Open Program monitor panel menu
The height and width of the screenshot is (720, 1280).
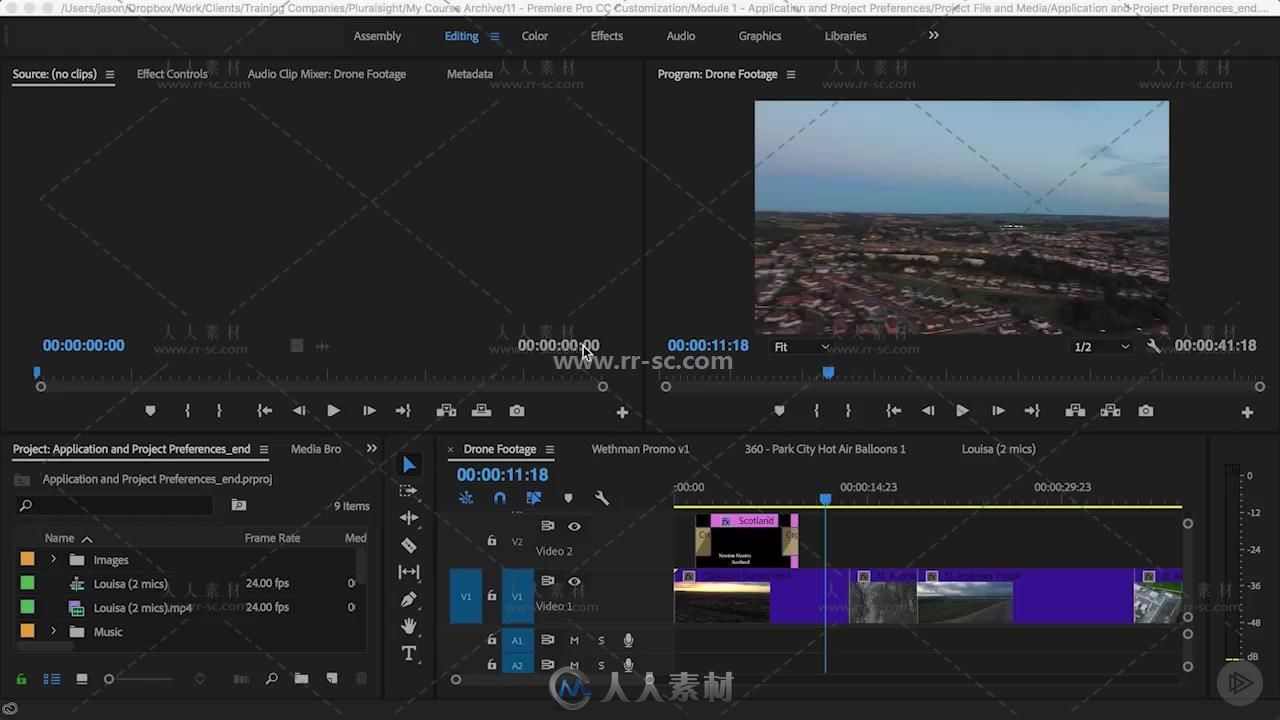(x=791, y=75)
